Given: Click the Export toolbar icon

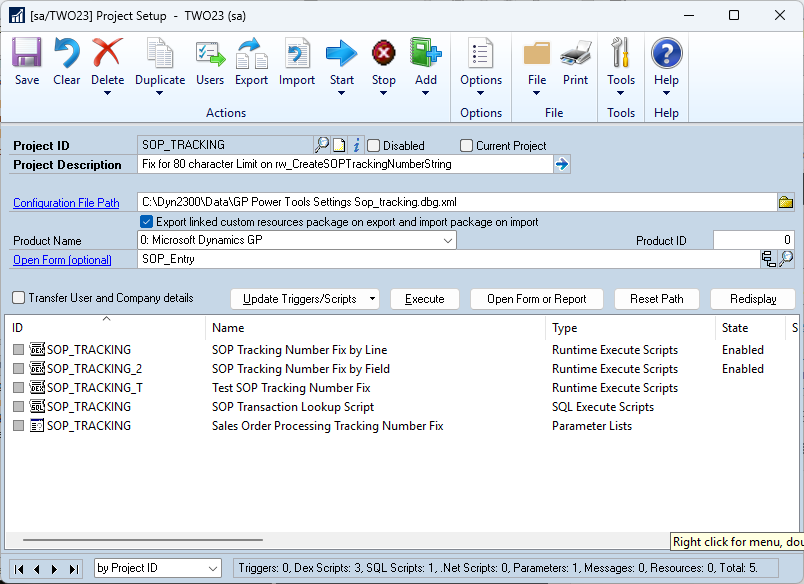Looking at the screenshot, I should click(251, 53).
